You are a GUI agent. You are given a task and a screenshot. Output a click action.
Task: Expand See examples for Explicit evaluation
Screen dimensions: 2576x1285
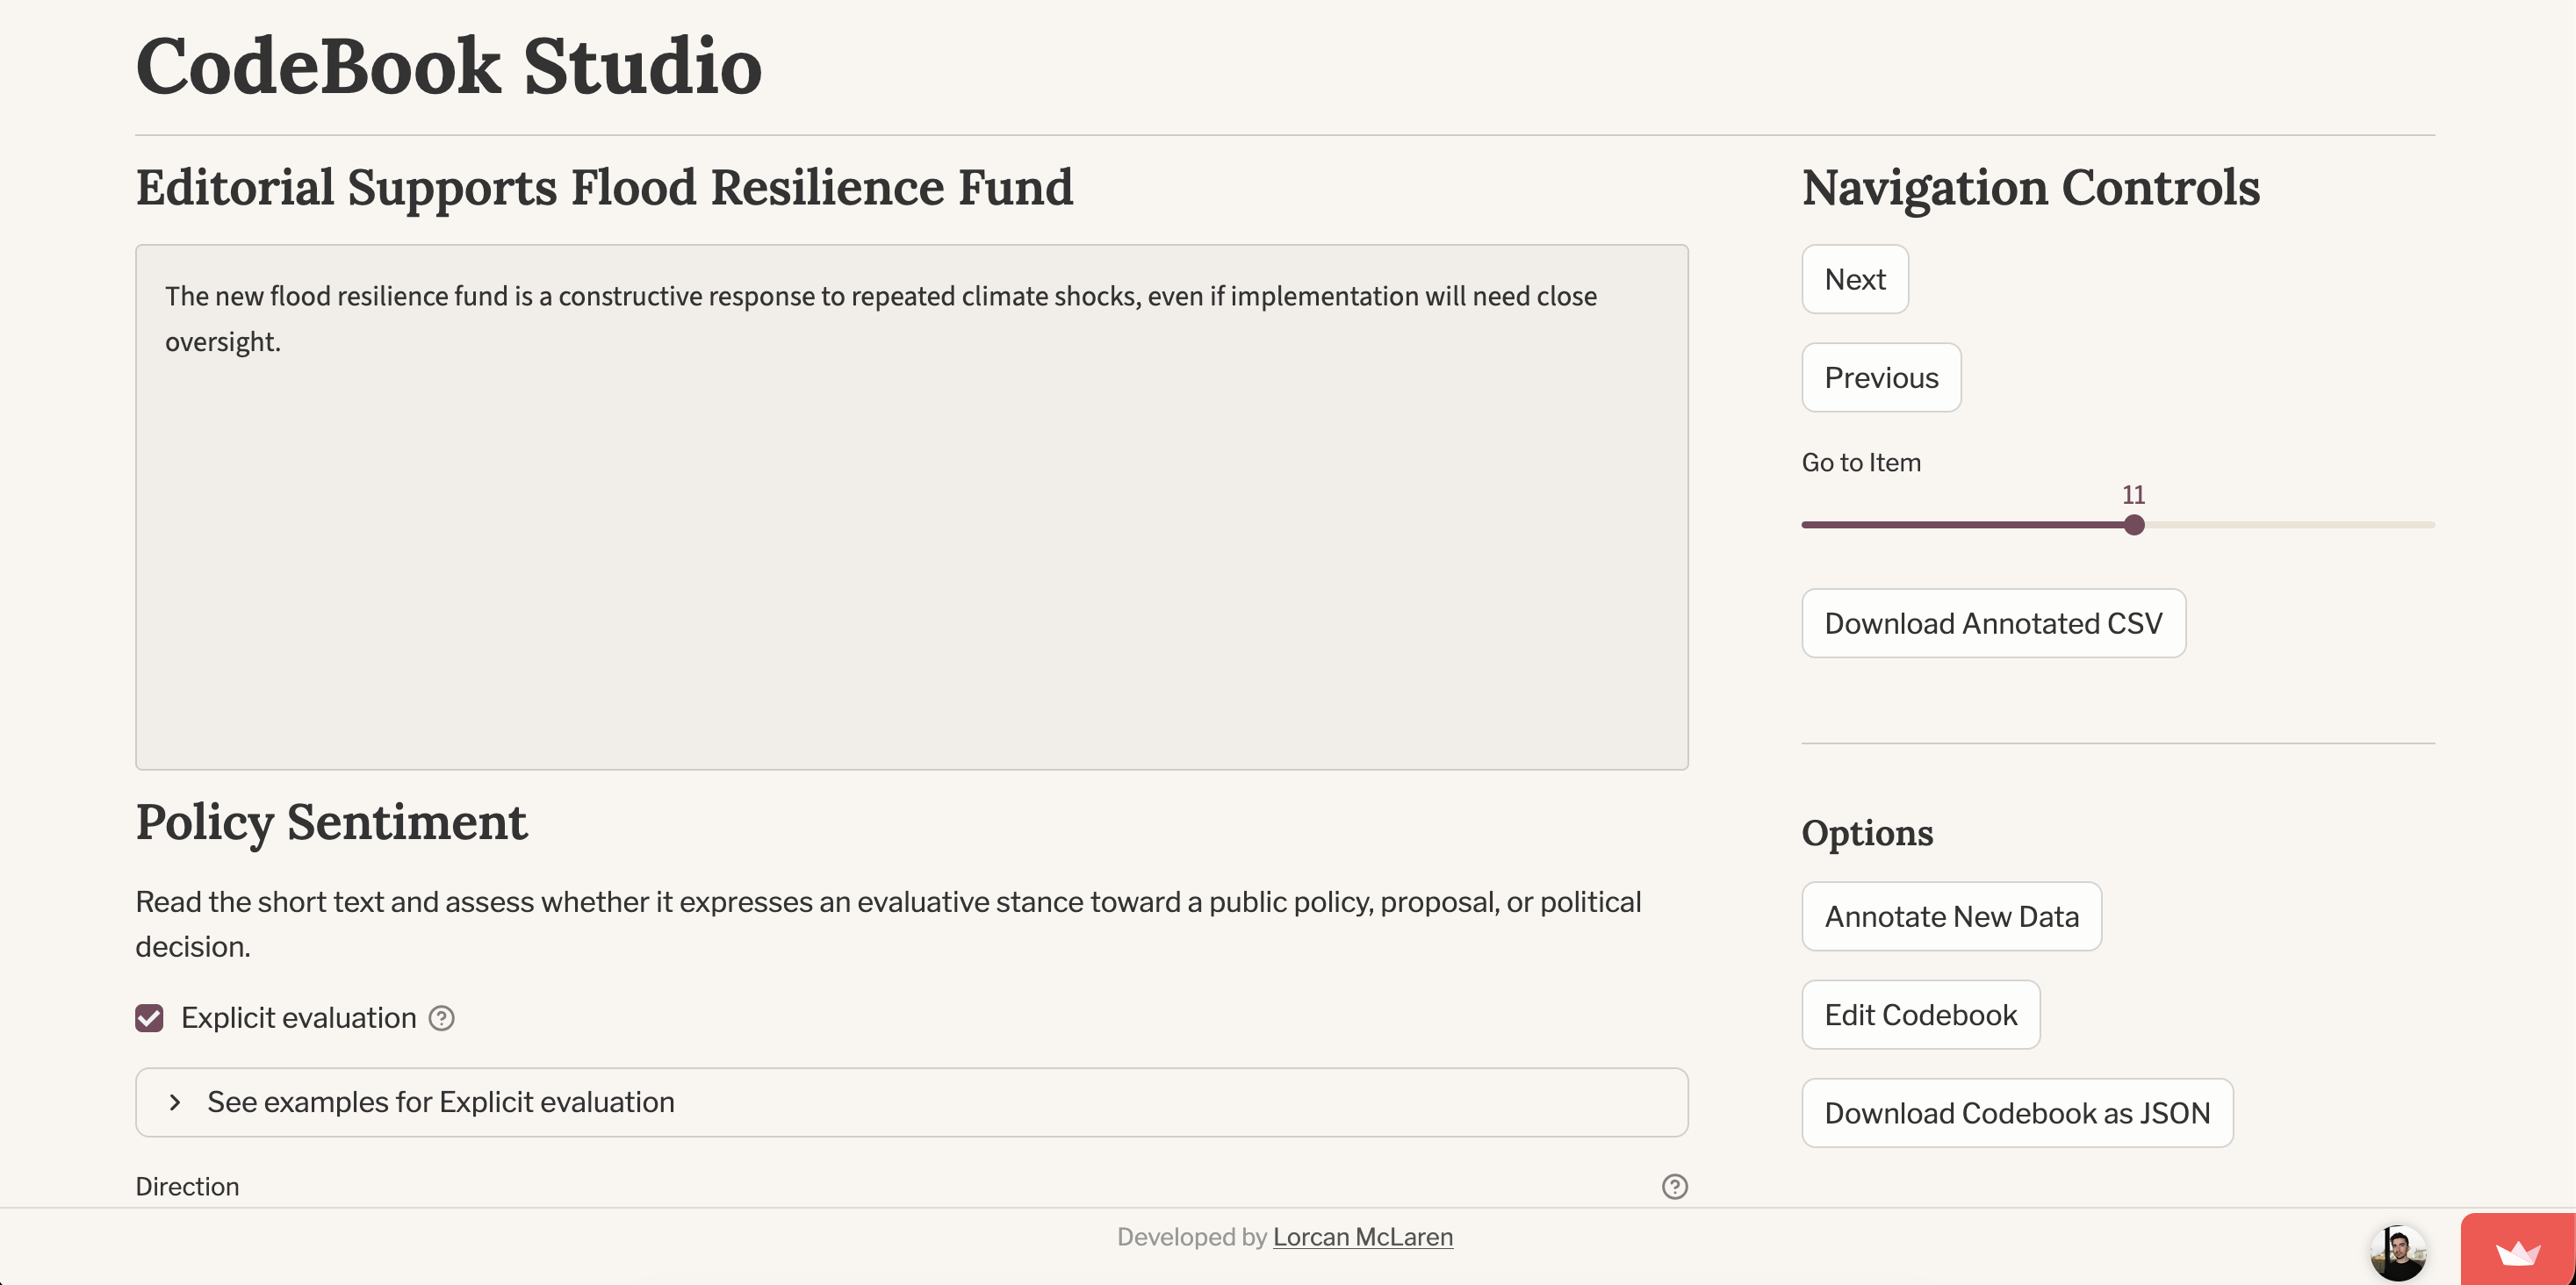(440, 1102)
